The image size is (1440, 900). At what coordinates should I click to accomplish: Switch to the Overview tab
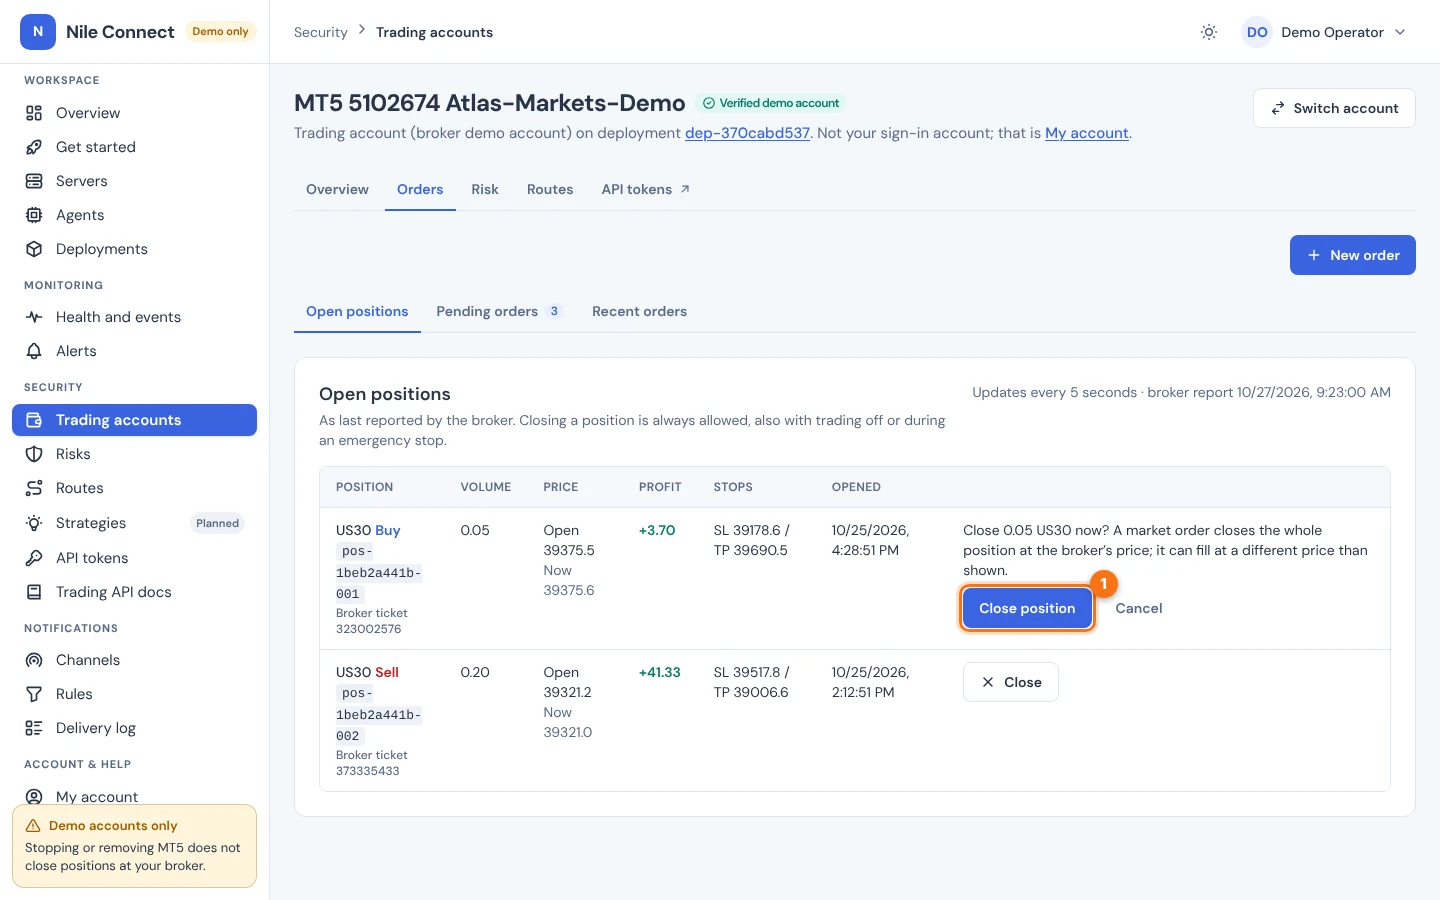click(337, 189)
